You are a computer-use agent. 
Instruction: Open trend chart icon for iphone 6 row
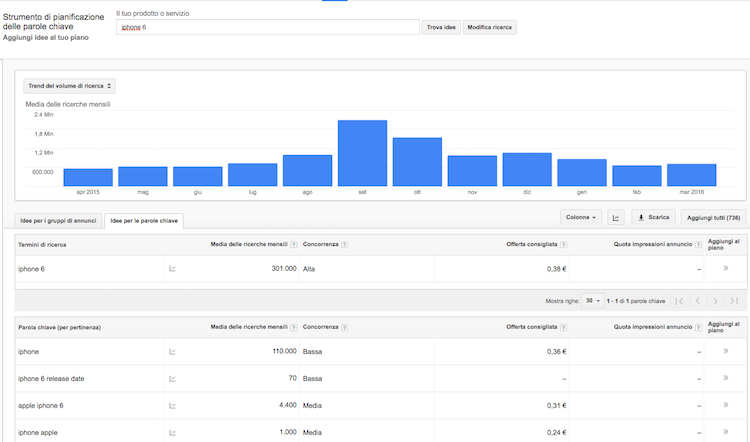coord(172,269)
